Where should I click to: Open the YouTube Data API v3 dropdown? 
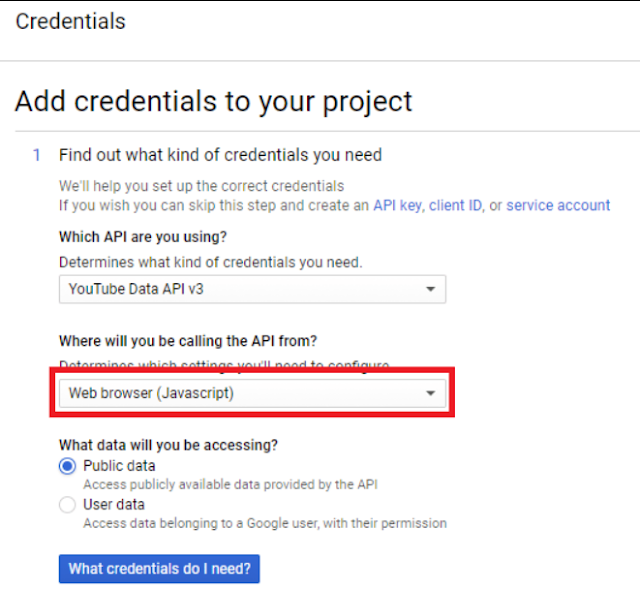click(251, 289)
